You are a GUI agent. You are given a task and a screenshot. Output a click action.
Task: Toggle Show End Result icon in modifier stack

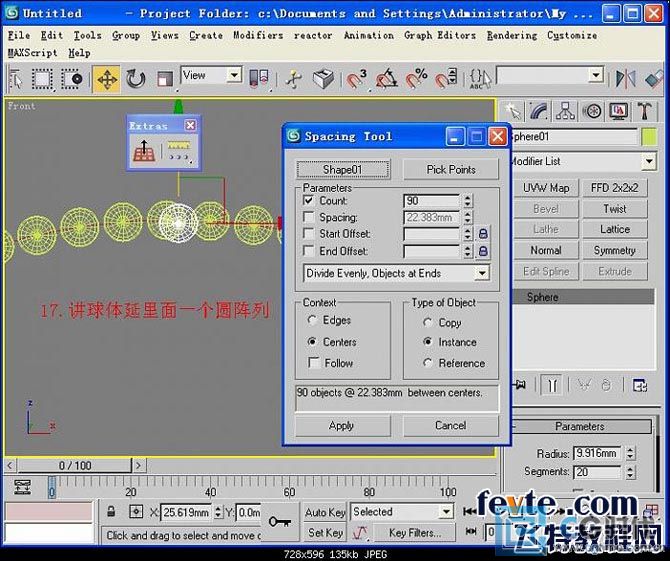pyautogui.click(x=552, y=385)
